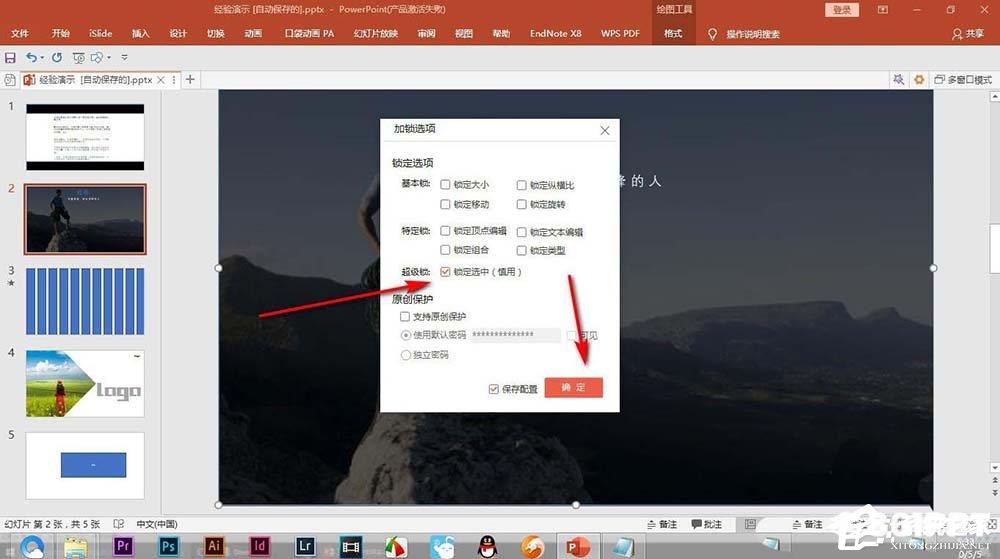
Task: Switch to the 插入 tab
Action: pos(140,33)
